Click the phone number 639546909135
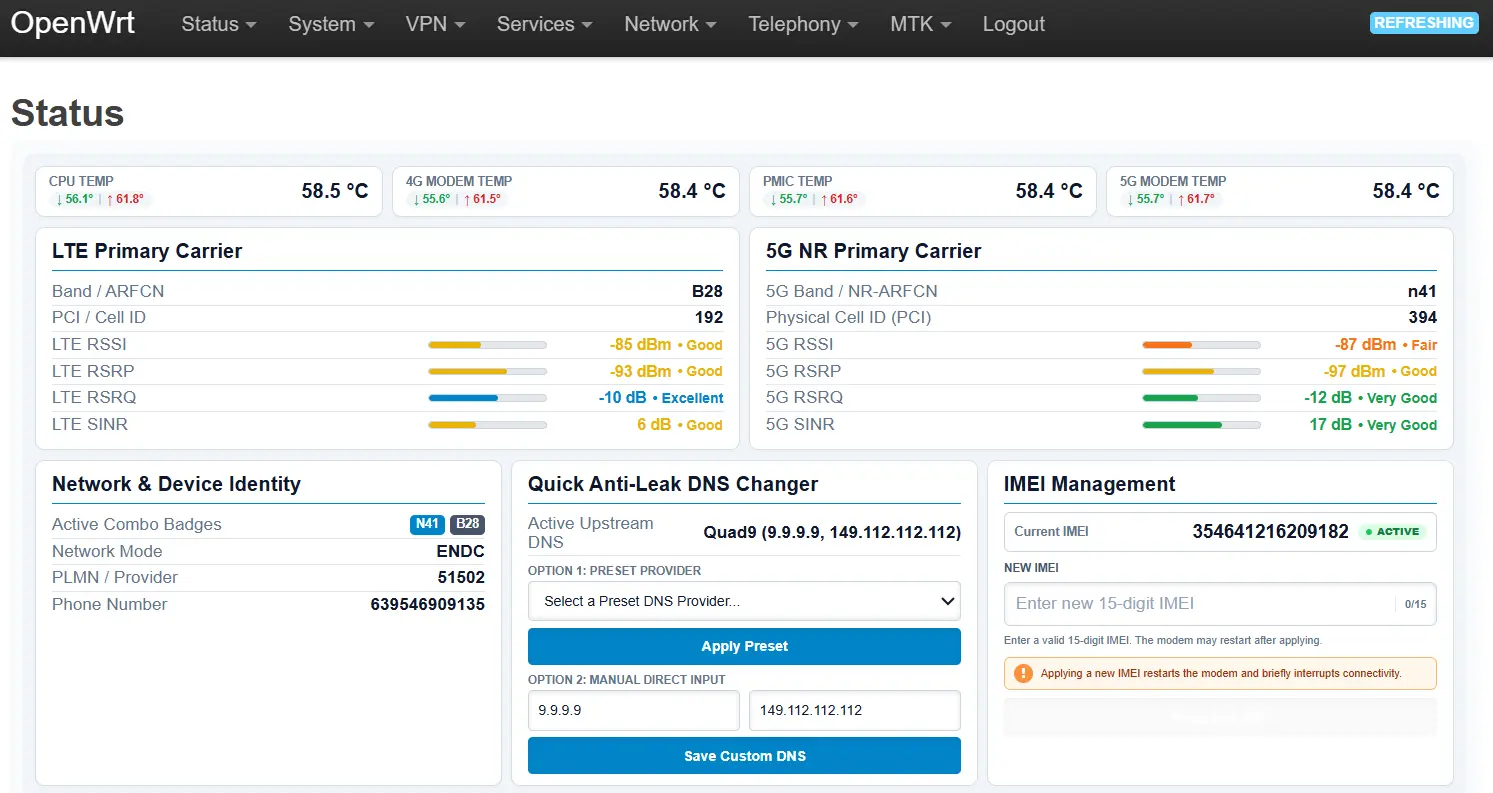The height and width of the screenshot is (793, 1493). 427,604
